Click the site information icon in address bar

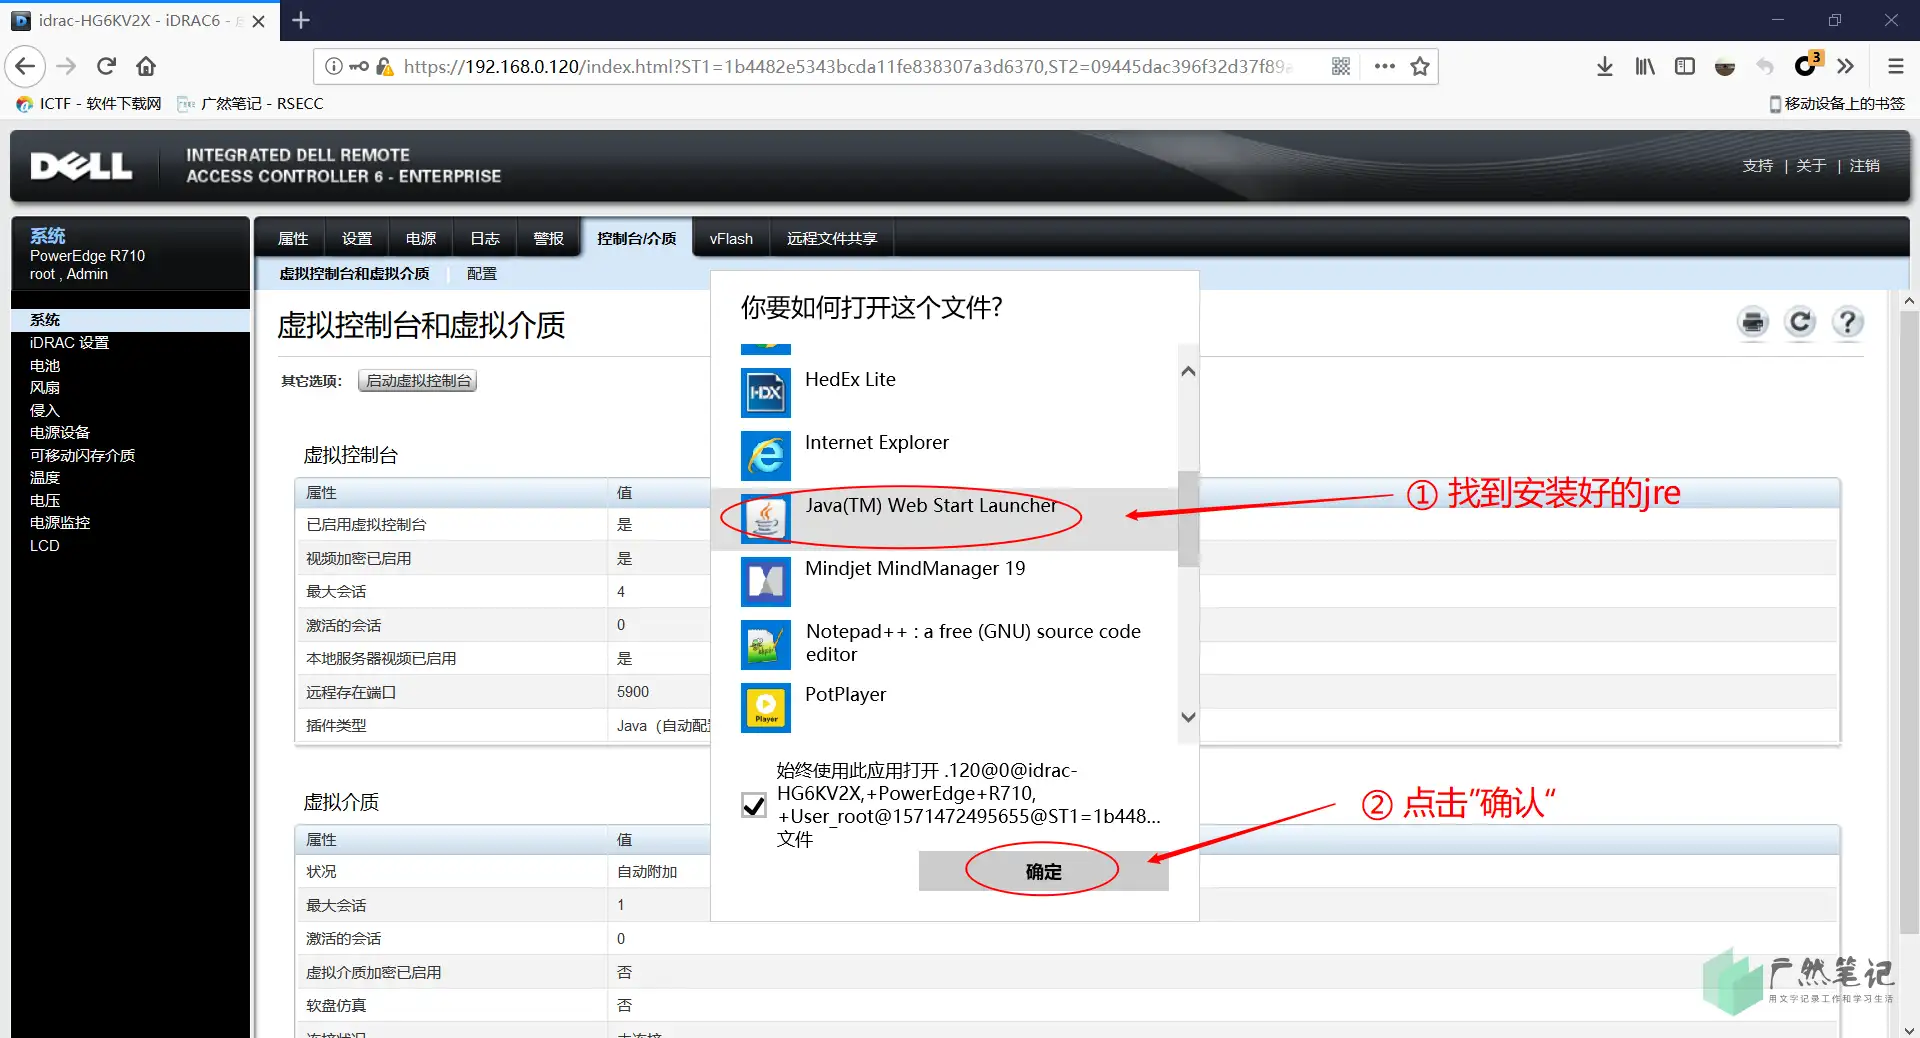coord(334,67)
